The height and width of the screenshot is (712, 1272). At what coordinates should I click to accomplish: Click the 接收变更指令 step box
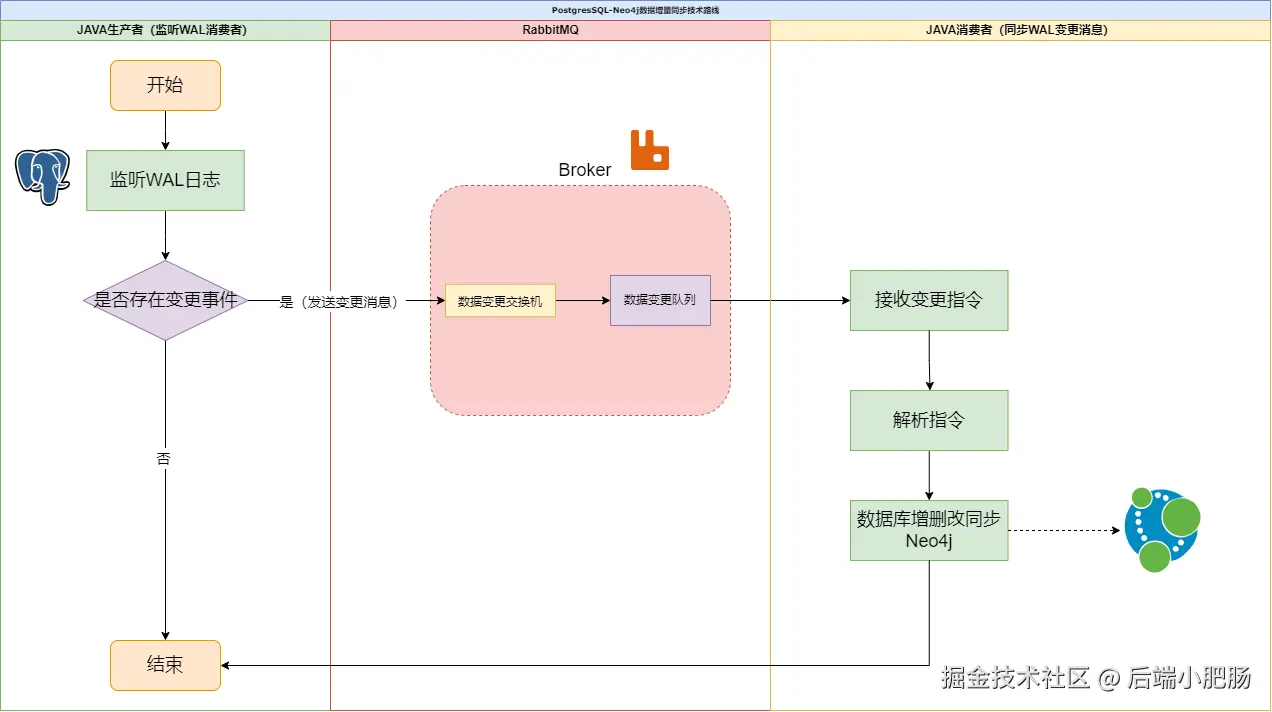click(x=928, y=300)
